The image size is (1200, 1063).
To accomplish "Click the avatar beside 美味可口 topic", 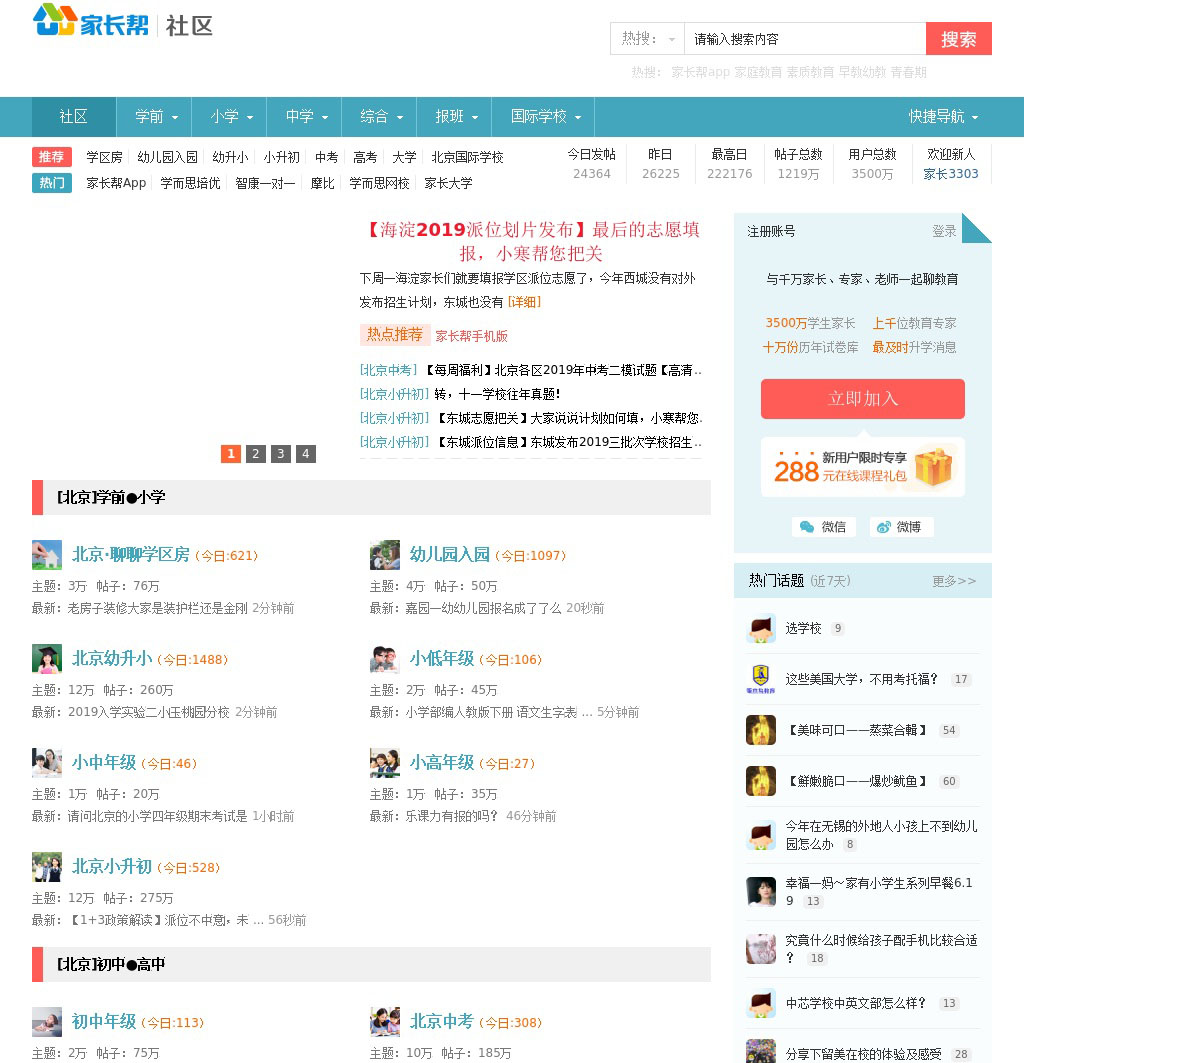I will click(761, 730).
